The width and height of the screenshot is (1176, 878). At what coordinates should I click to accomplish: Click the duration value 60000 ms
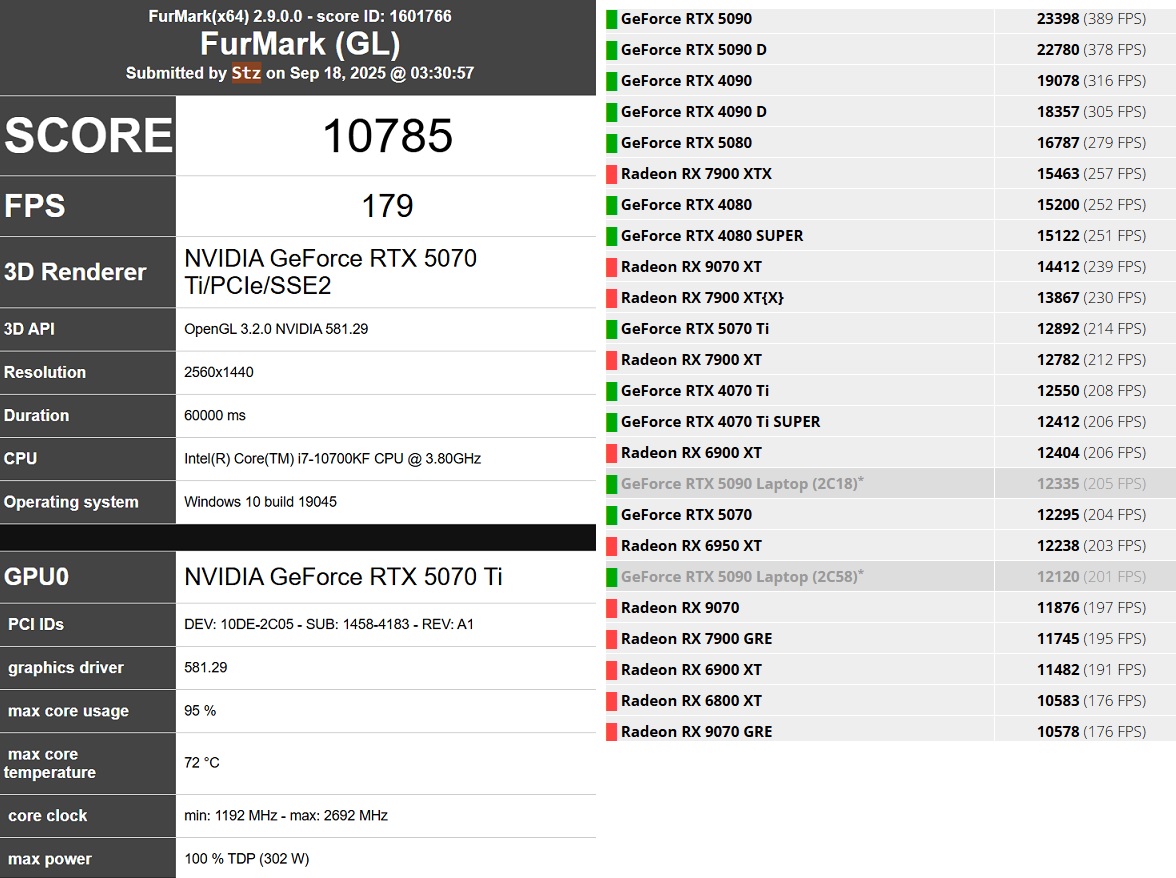coord(214,415)
